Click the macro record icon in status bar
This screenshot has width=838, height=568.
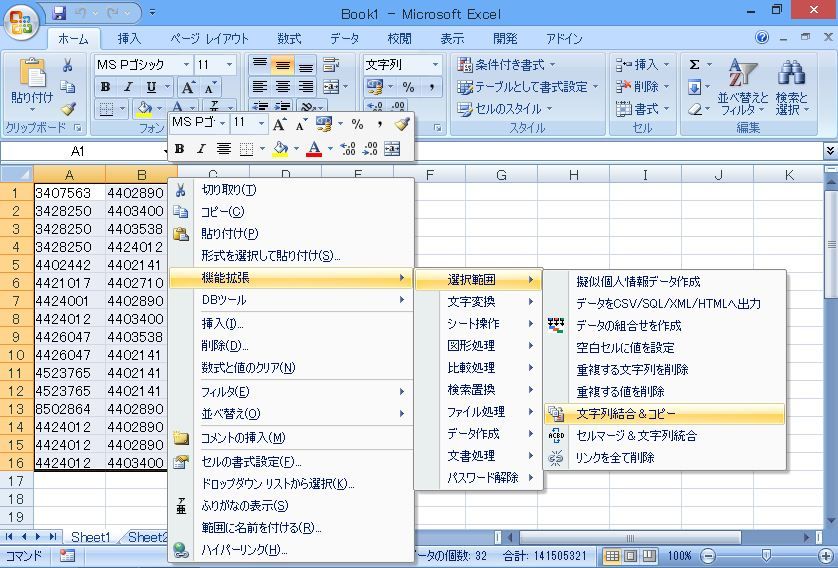coord(67,556)
